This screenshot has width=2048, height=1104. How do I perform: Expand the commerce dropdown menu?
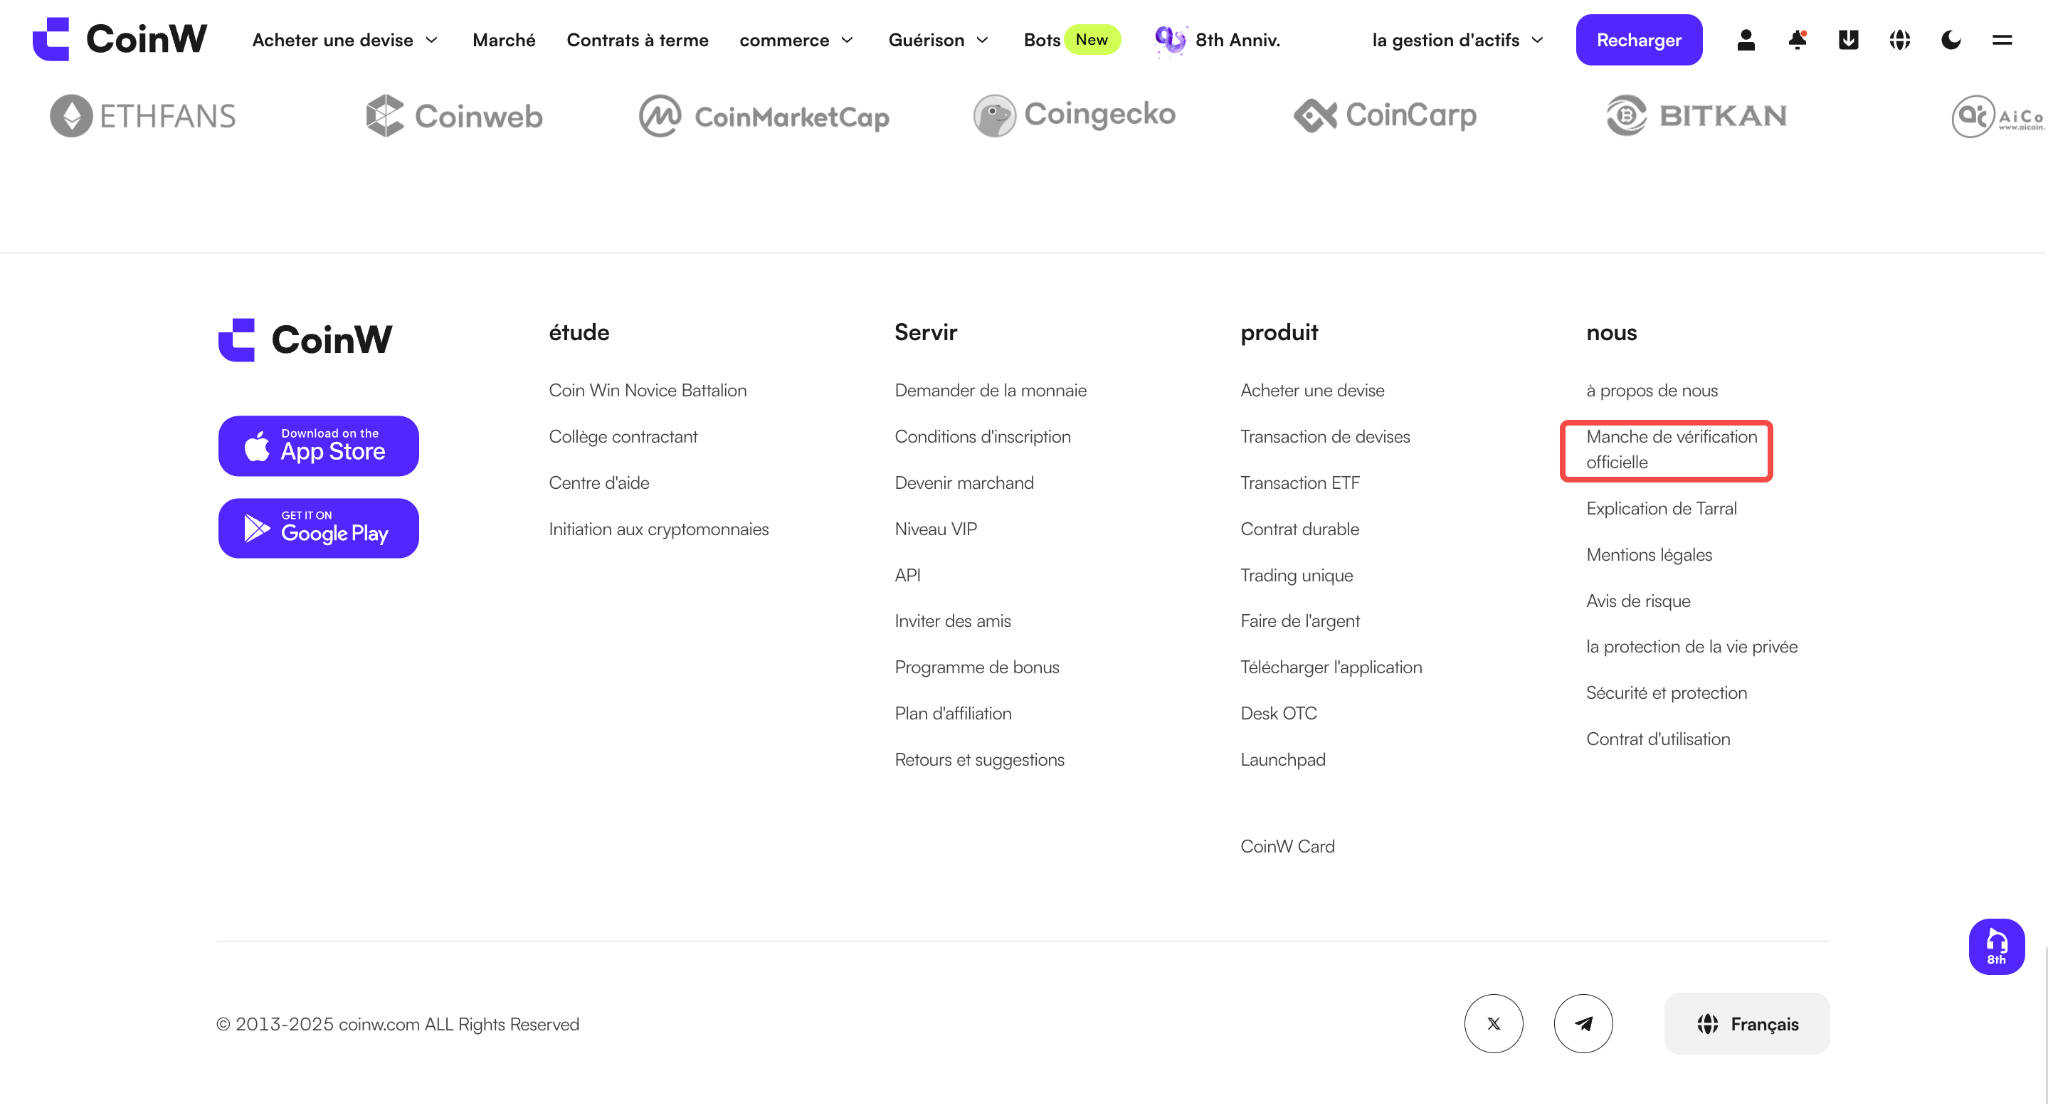(x=797, y=40)
